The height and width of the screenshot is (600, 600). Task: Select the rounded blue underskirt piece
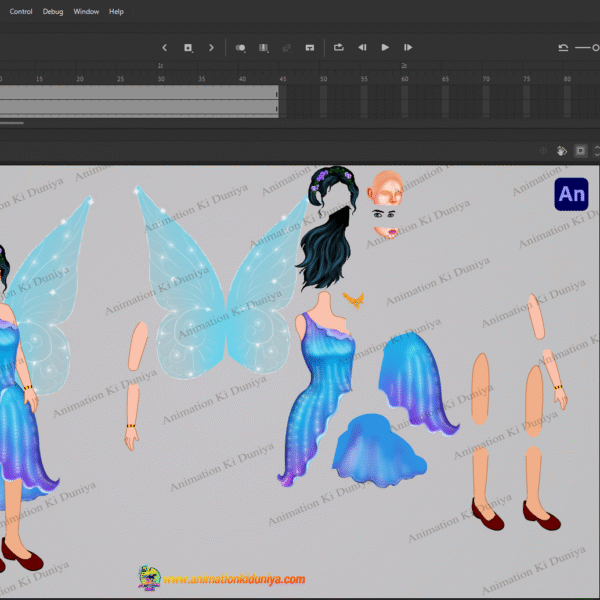coord(379,451)
